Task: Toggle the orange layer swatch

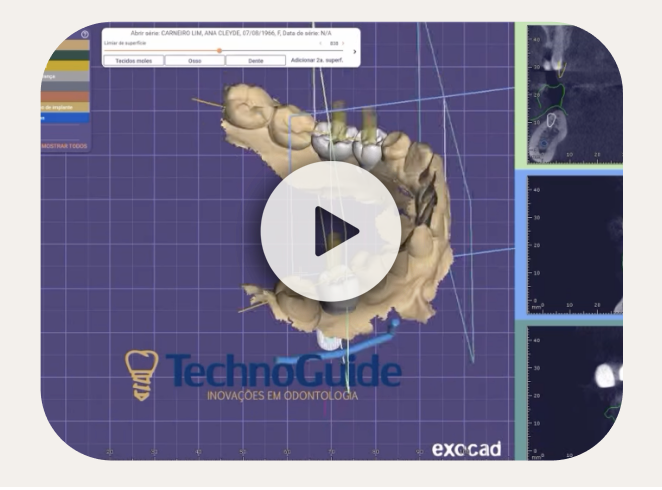Action: 65,97
